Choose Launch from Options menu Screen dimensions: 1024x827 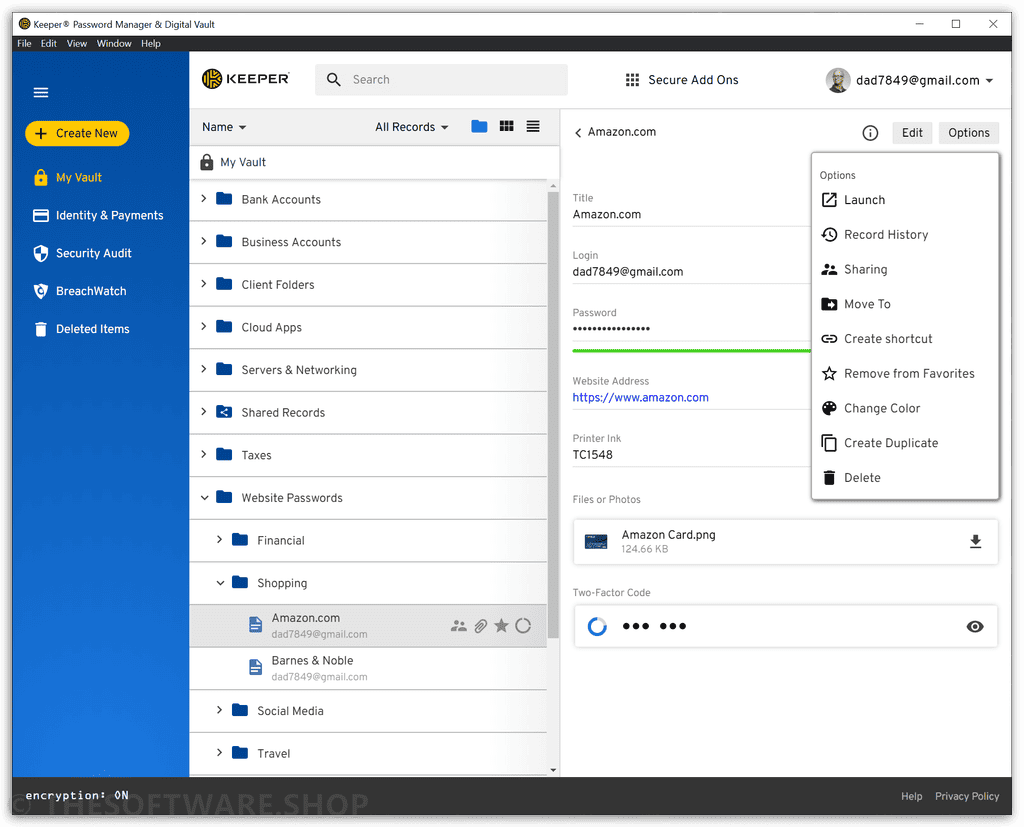tap(905, 200)
